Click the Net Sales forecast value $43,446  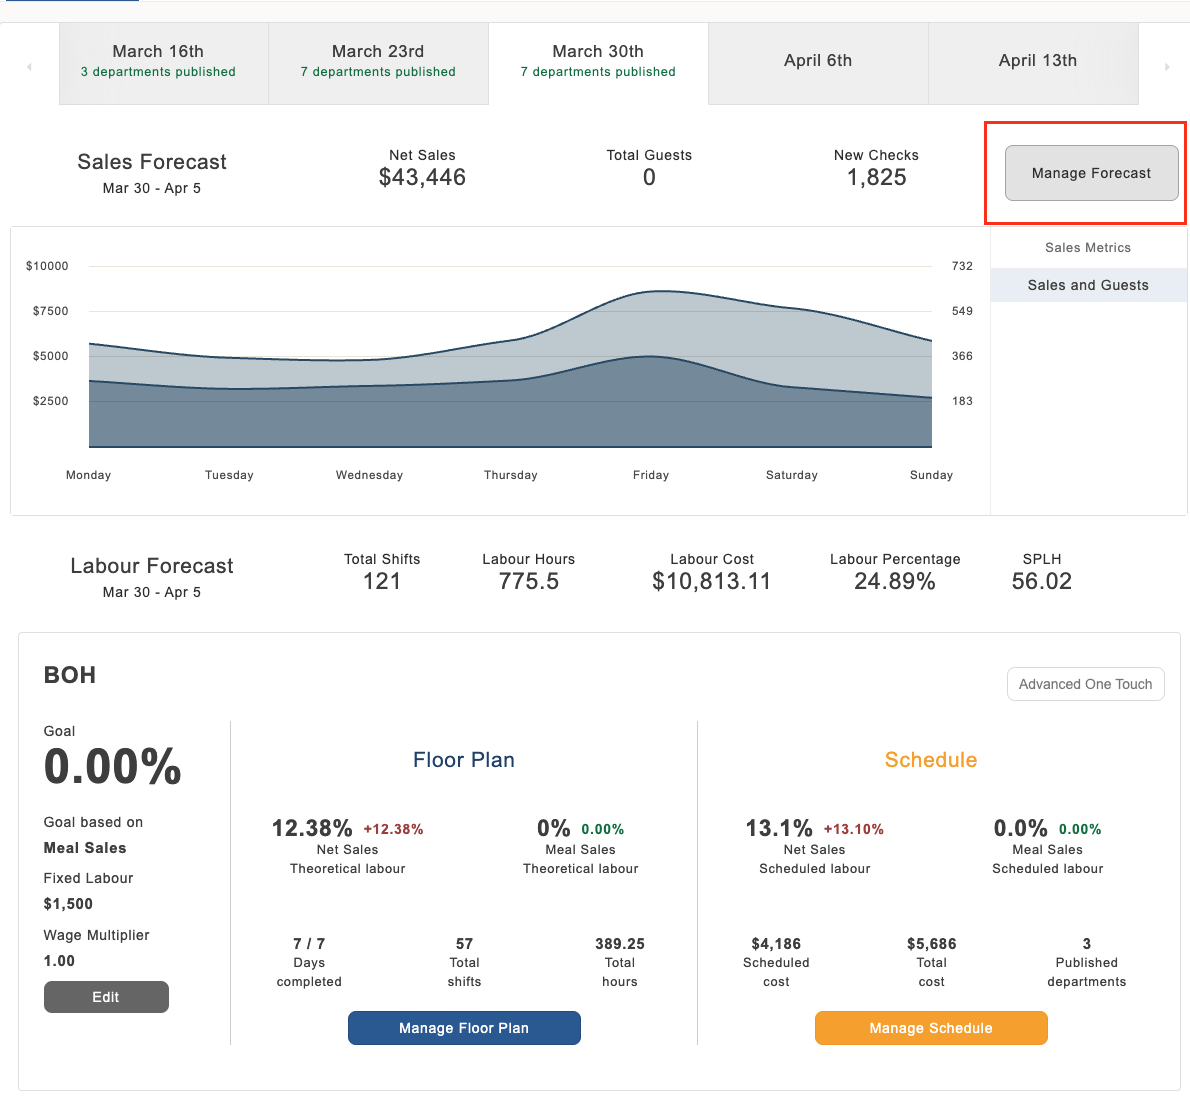pos(422,177)
